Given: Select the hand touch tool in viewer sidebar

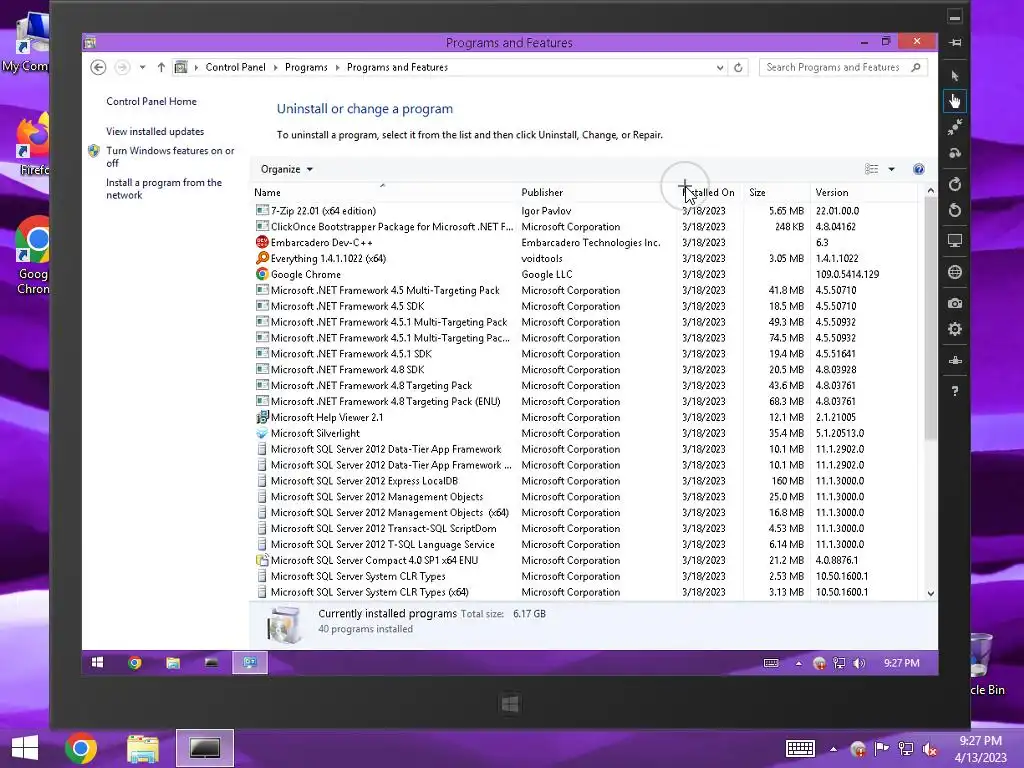Looking at the screenshot, I should (x=955, y=101).
